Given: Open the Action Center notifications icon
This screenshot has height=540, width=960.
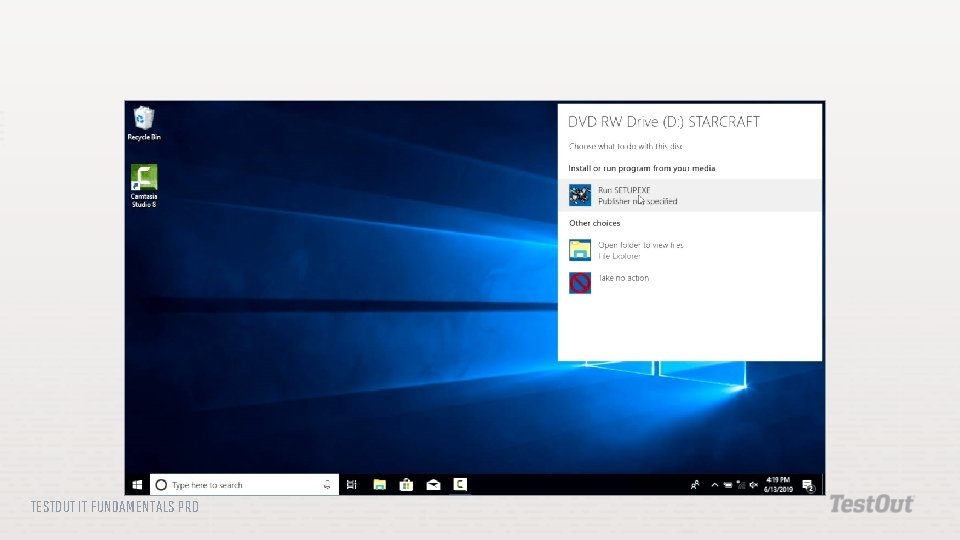Looking at the screenshot, I should (808, 486).
